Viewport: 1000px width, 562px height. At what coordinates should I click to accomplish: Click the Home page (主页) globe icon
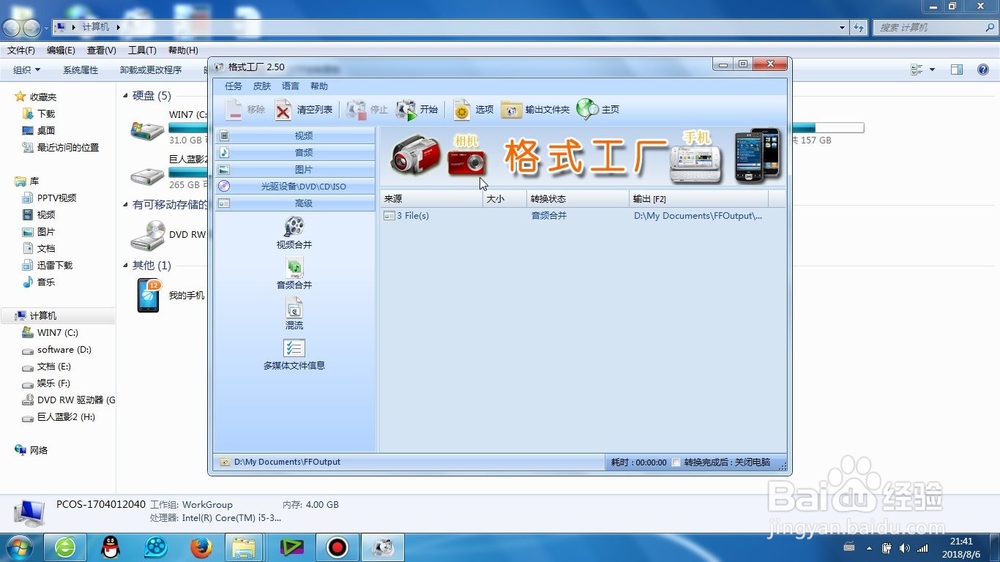pos(587,109)
